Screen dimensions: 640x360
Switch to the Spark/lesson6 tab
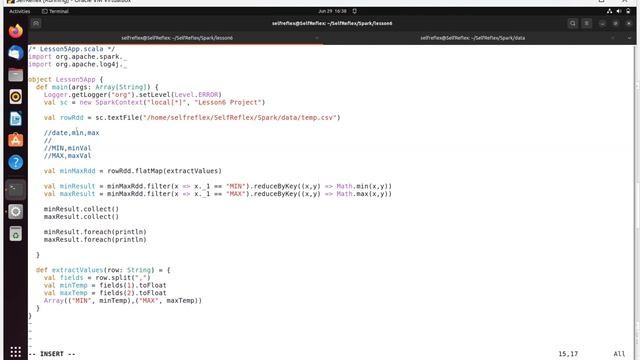click(177, 38)
